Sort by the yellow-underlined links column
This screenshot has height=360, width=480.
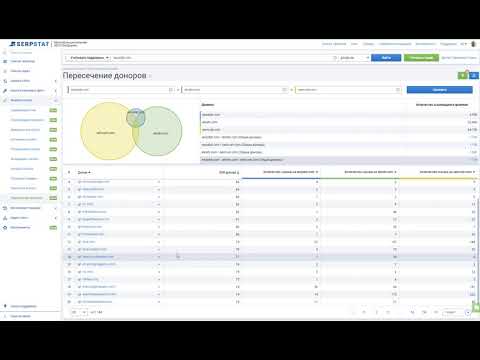point(447,172)
